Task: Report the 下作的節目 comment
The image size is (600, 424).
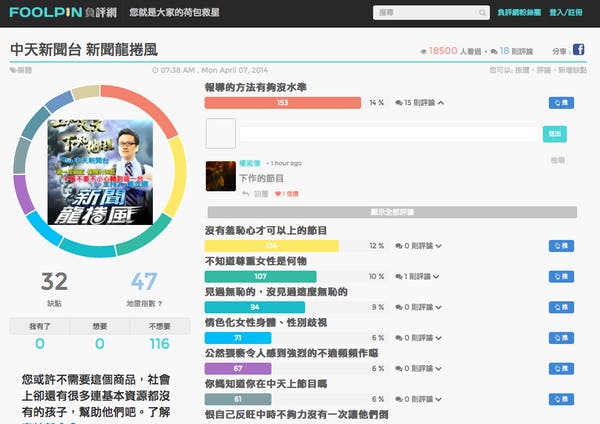Action: pyautogui.click(x=558, y=160)
